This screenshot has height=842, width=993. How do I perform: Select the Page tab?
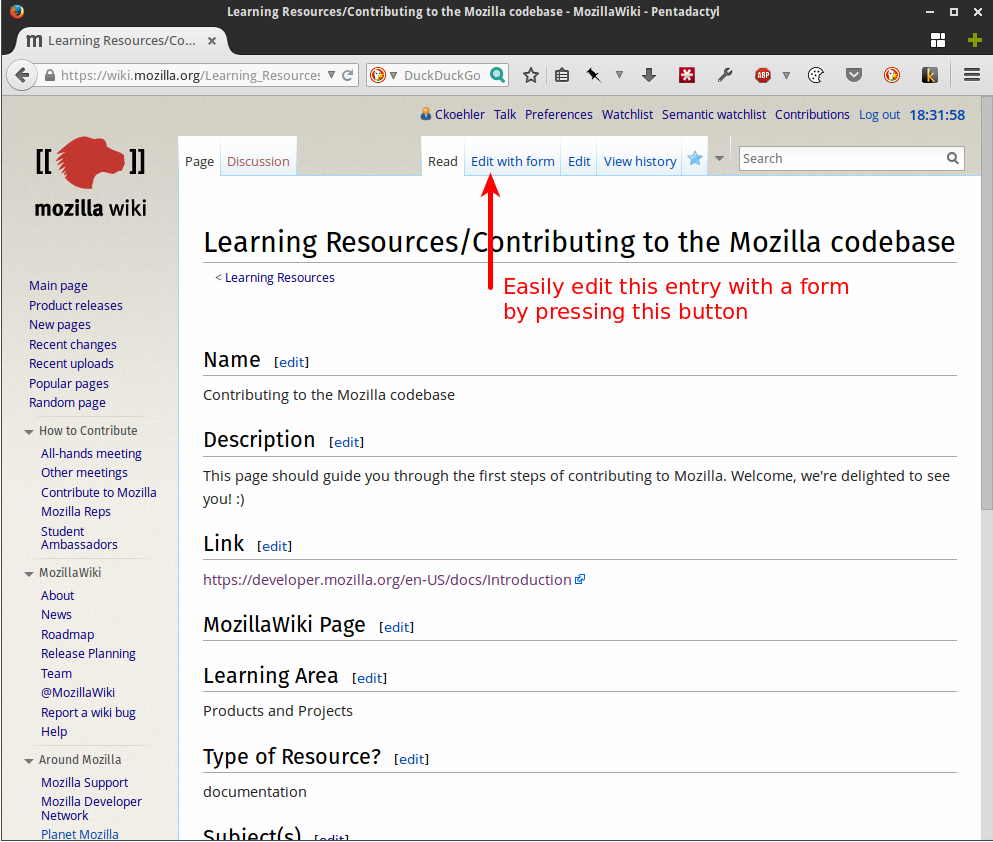pos(199,161)
